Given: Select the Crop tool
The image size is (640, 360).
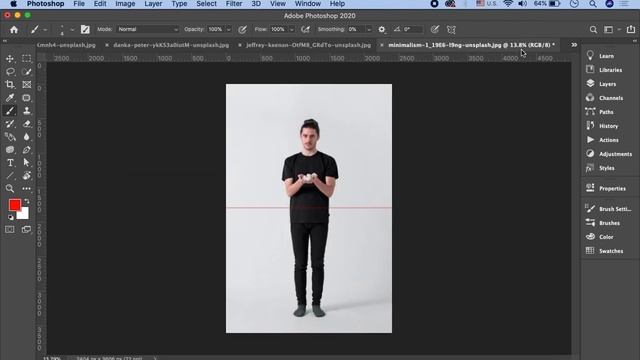Looking at the screenshot, I should tap(10, 84).
